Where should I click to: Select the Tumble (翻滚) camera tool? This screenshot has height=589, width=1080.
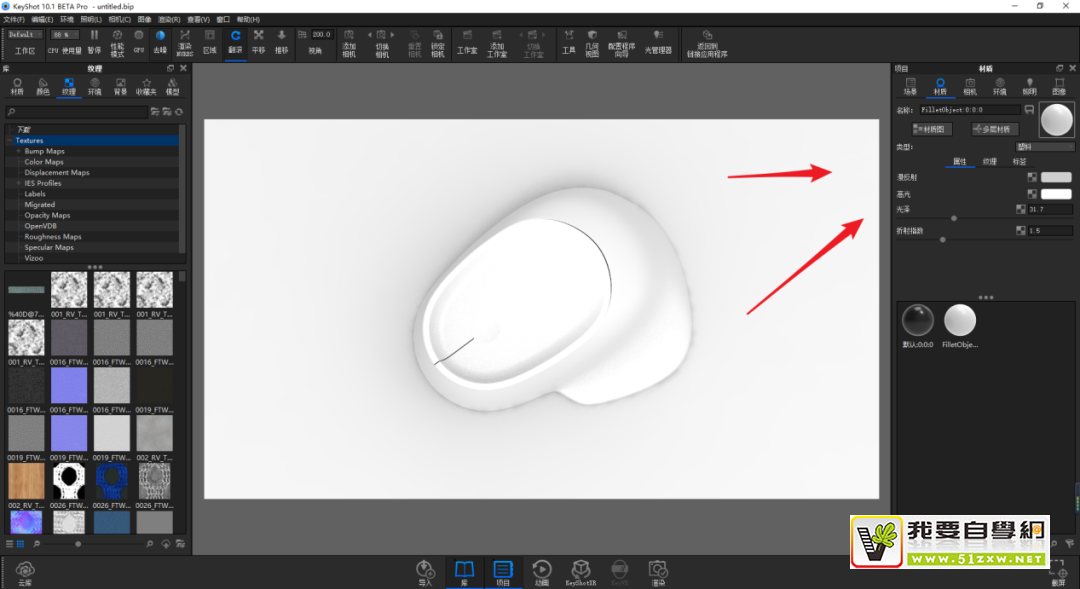click(x=235, y=40)
